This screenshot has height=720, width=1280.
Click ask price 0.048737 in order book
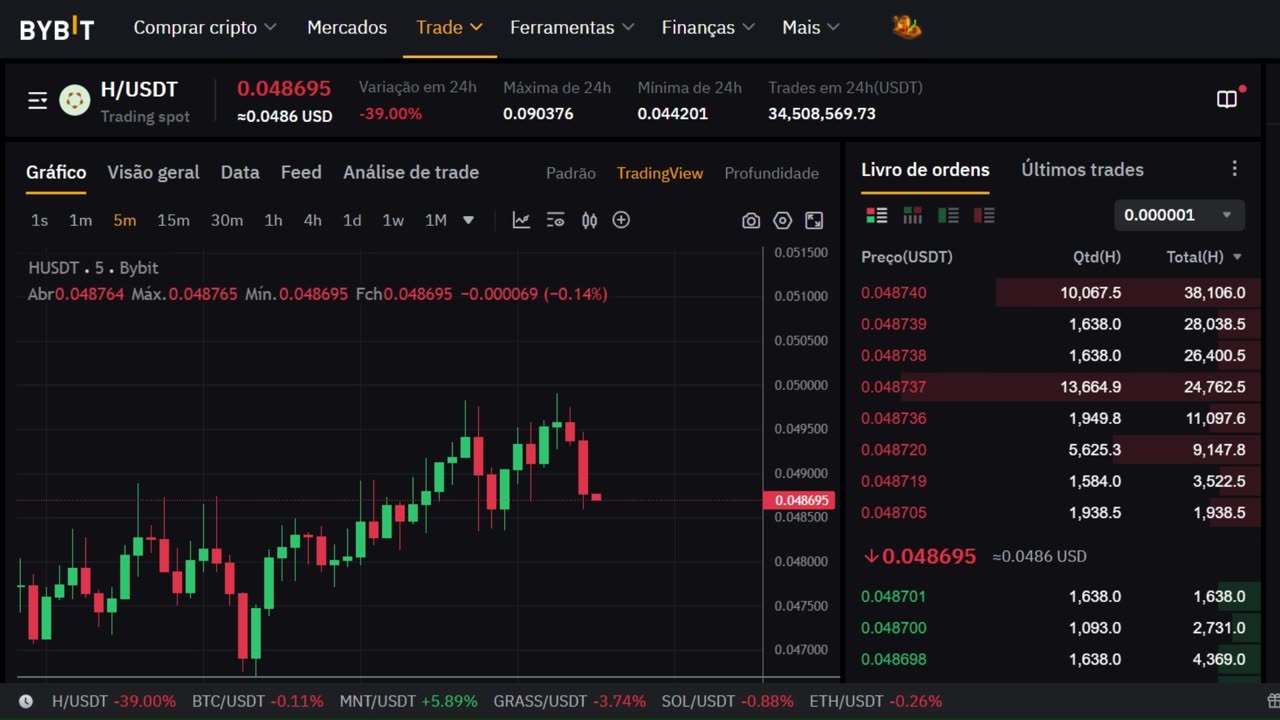click(894, 387)
